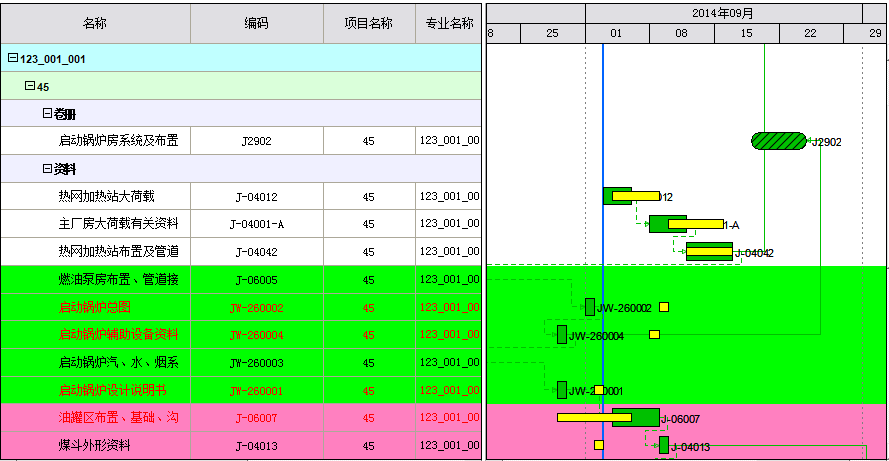Click code cell J-04001-A
This screenshot has height=461, width=889.
pos(256,224)
